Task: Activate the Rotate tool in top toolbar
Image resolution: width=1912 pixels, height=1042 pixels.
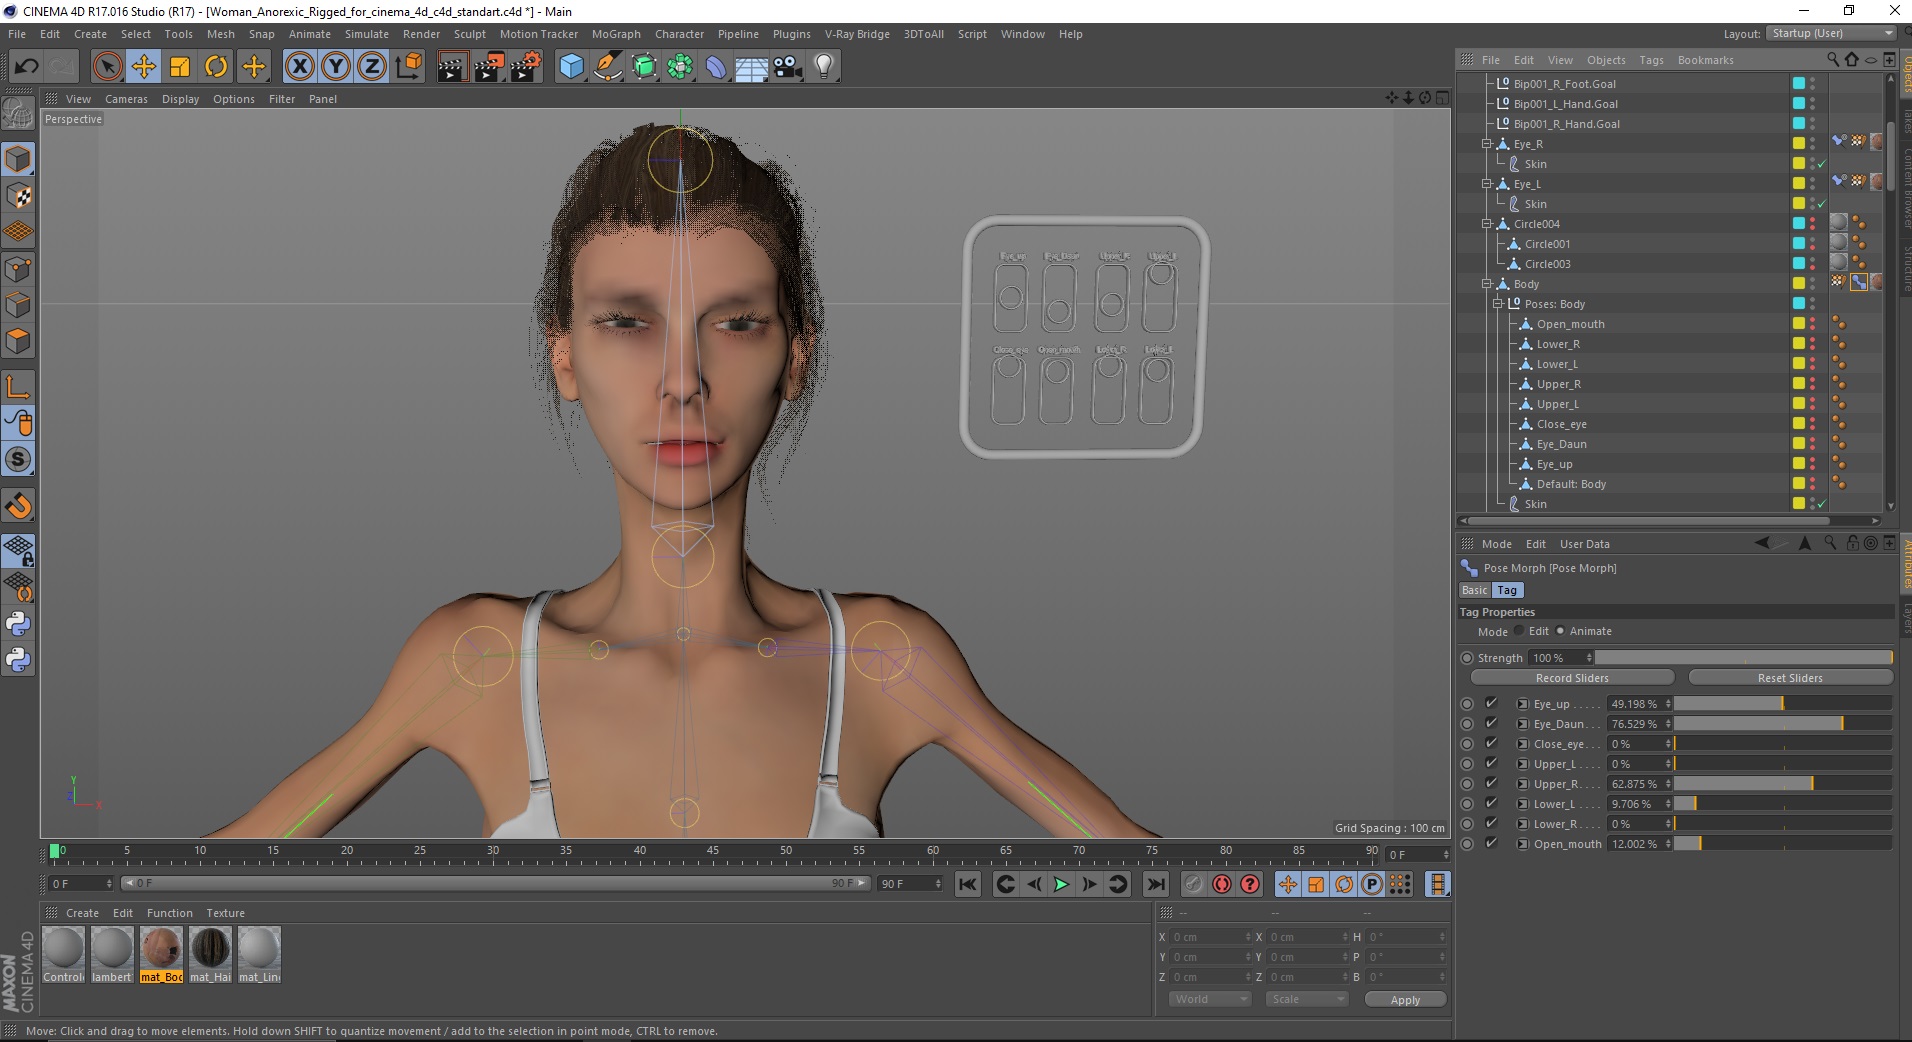Action: tap(216, 67)
